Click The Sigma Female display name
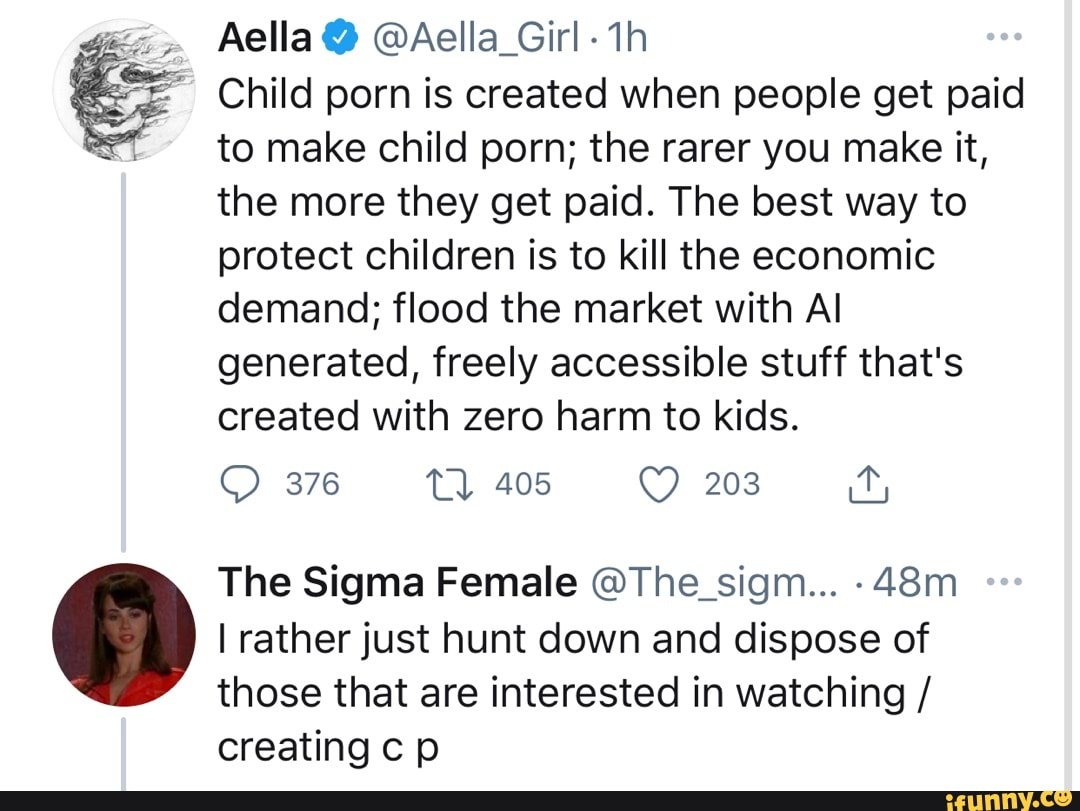Image resolution: width=1080 pixels, height=811 pixels. tap(397, 582)
